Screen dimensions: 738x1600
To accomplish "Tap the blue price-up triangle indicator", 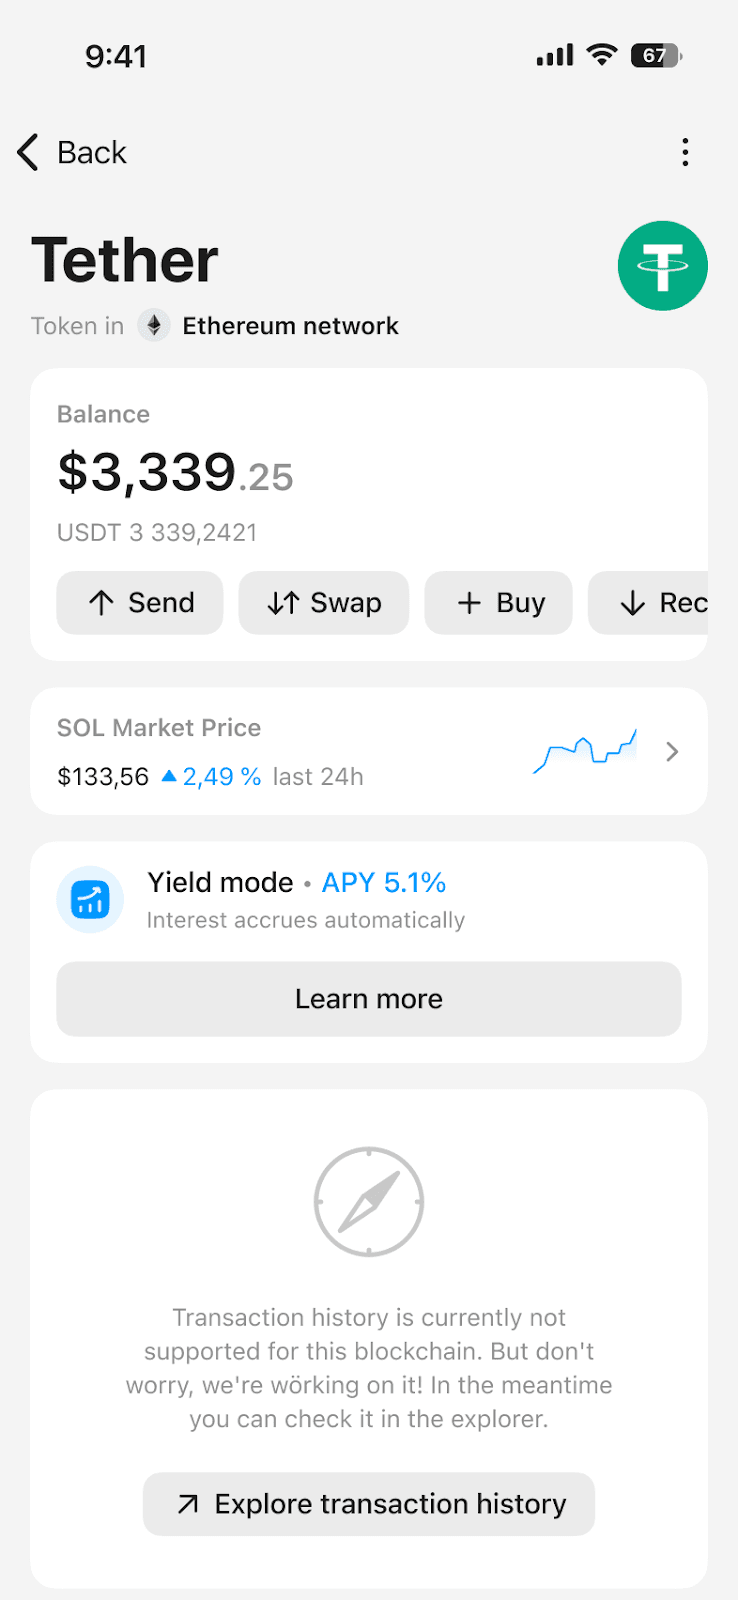I will coord(169,776).
